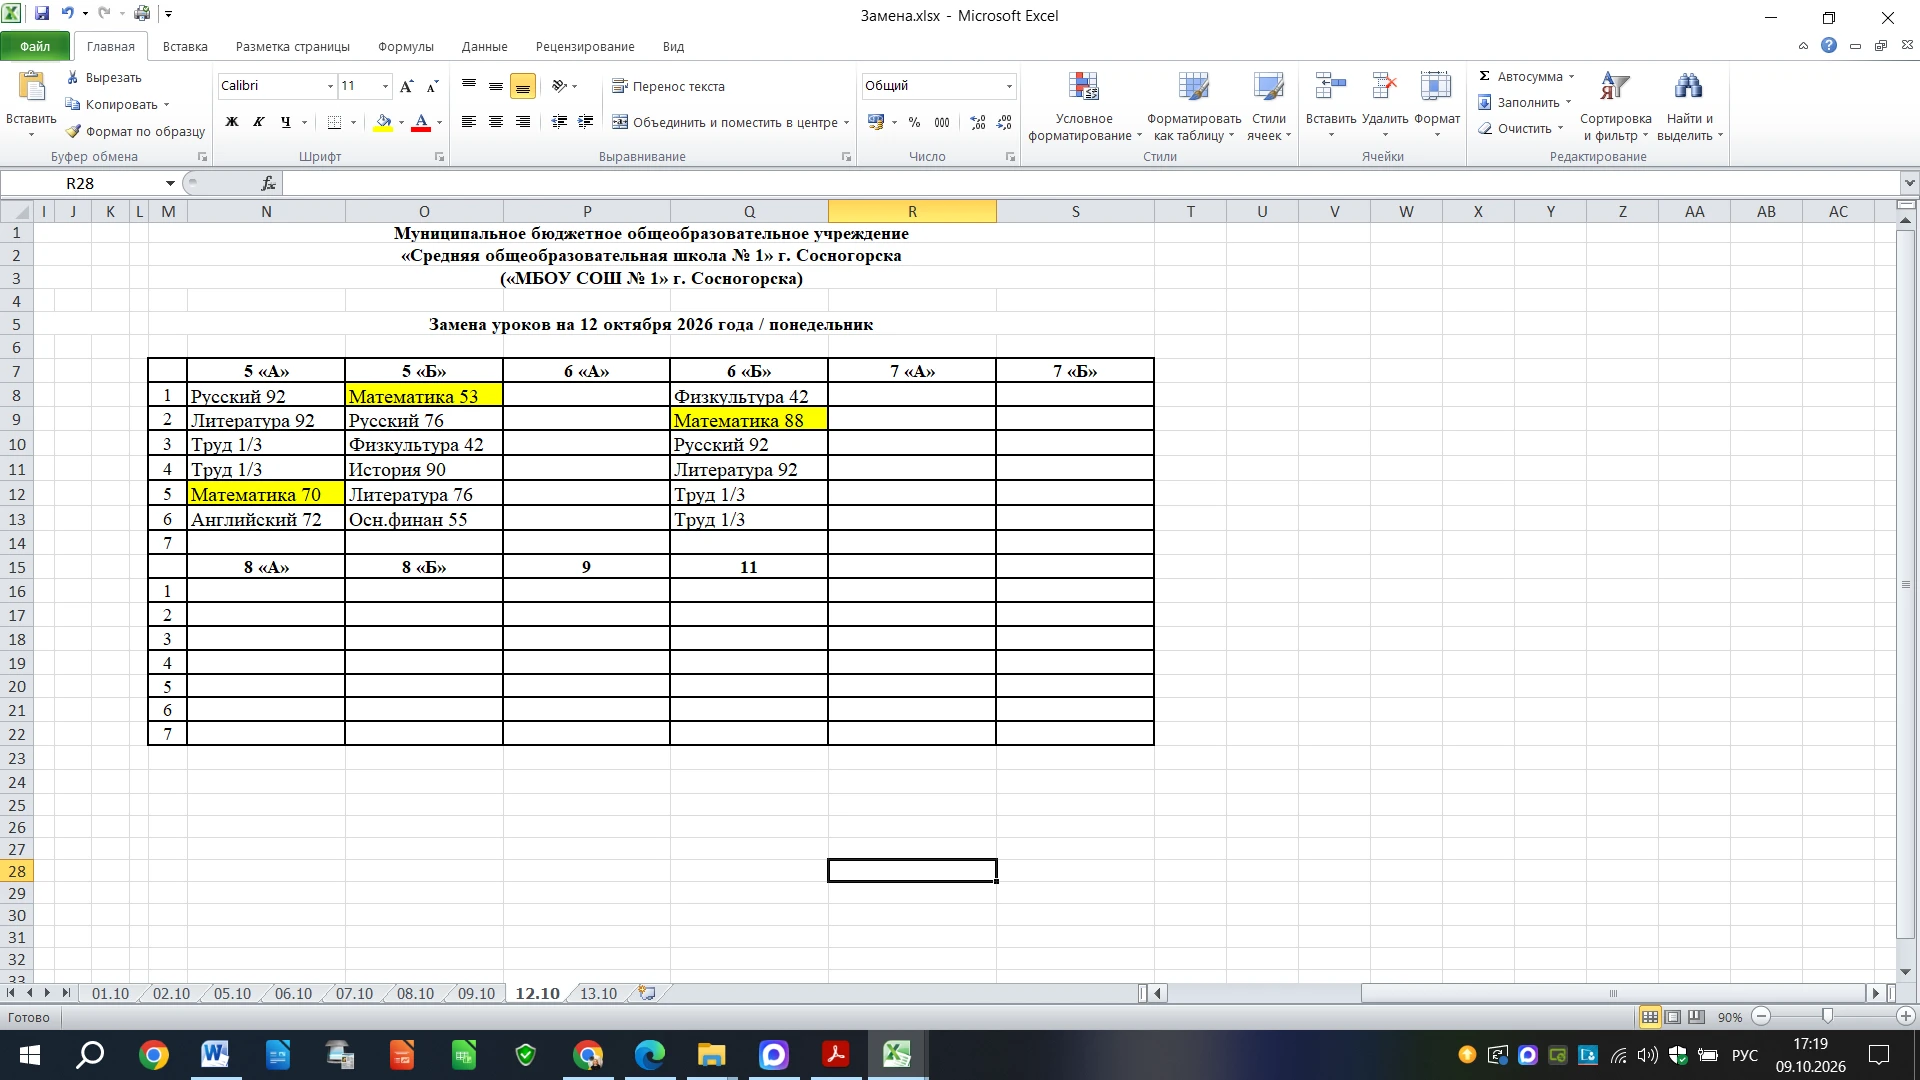
Task: Open the number format Общий dropdown
Action: pos(1009,86)
